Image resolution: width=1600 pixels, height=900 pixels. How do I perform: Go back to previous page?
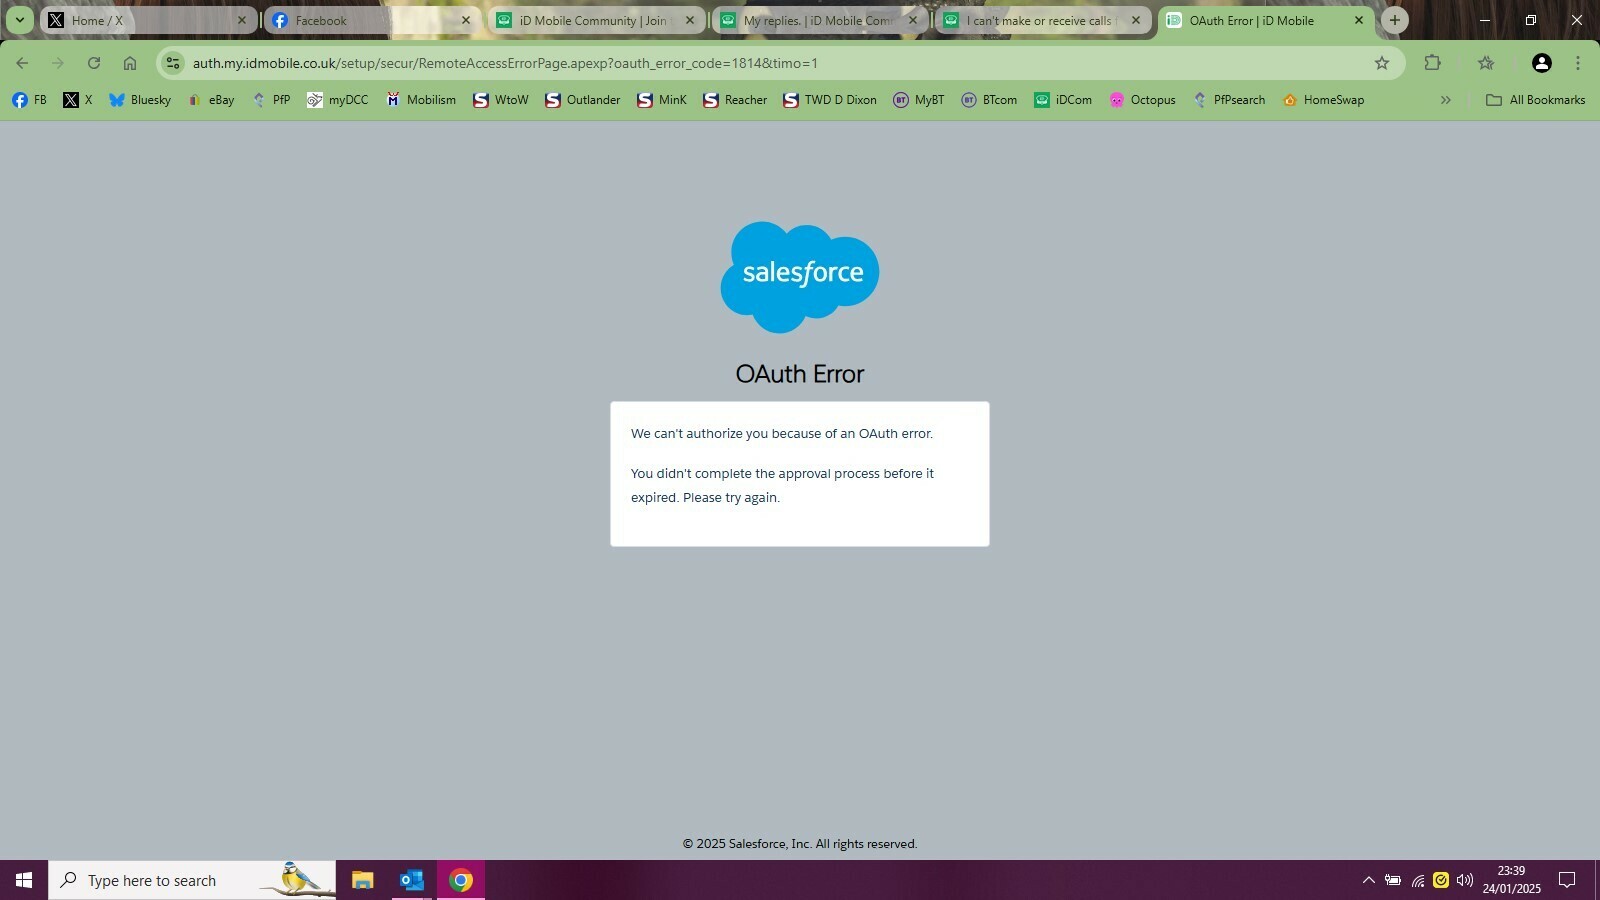click(x=22, y=63)
